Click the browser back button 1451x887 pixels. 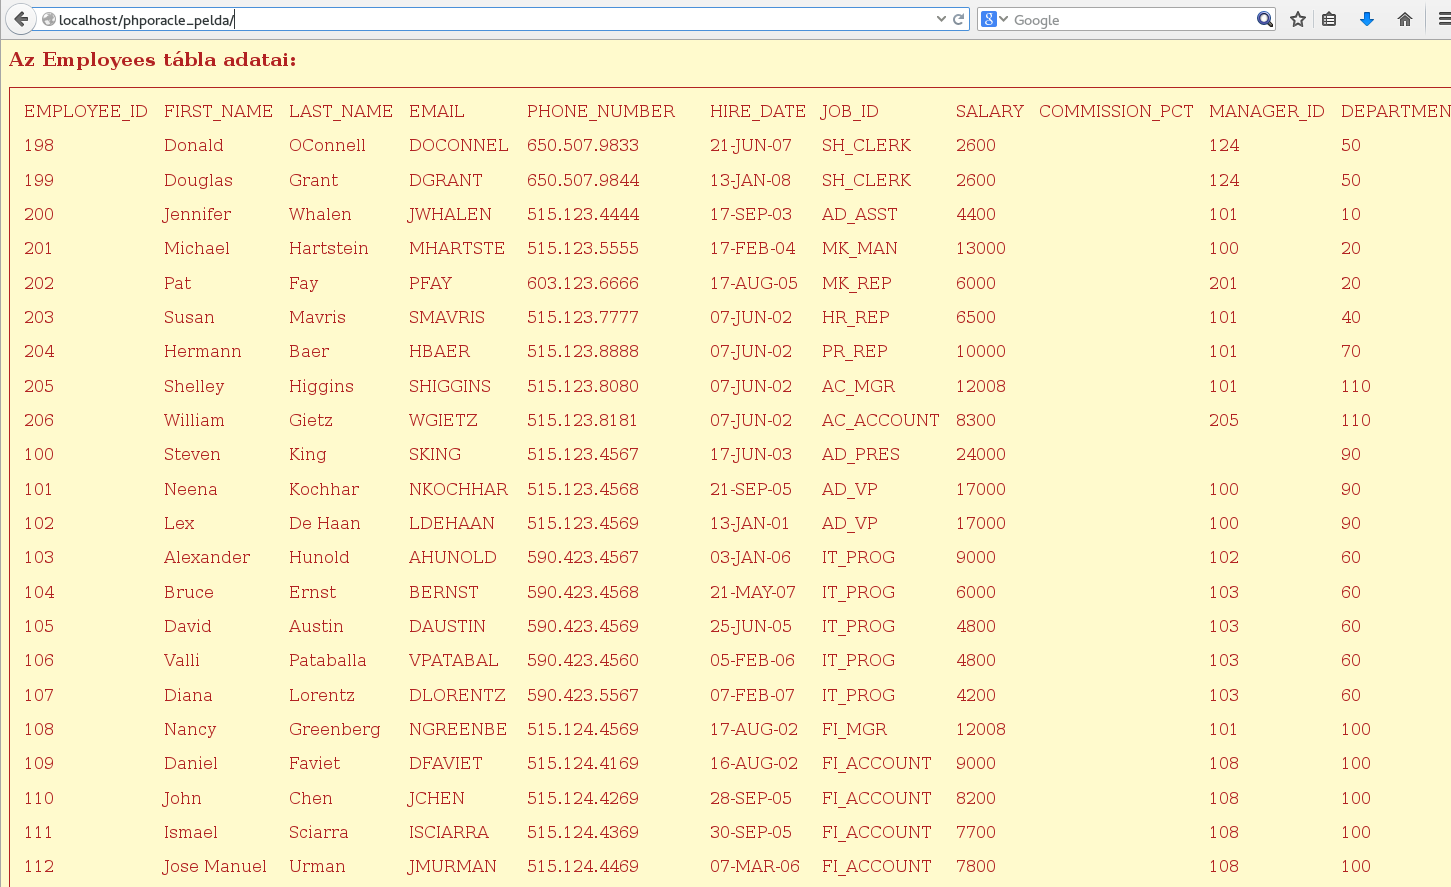coord(21,19)
